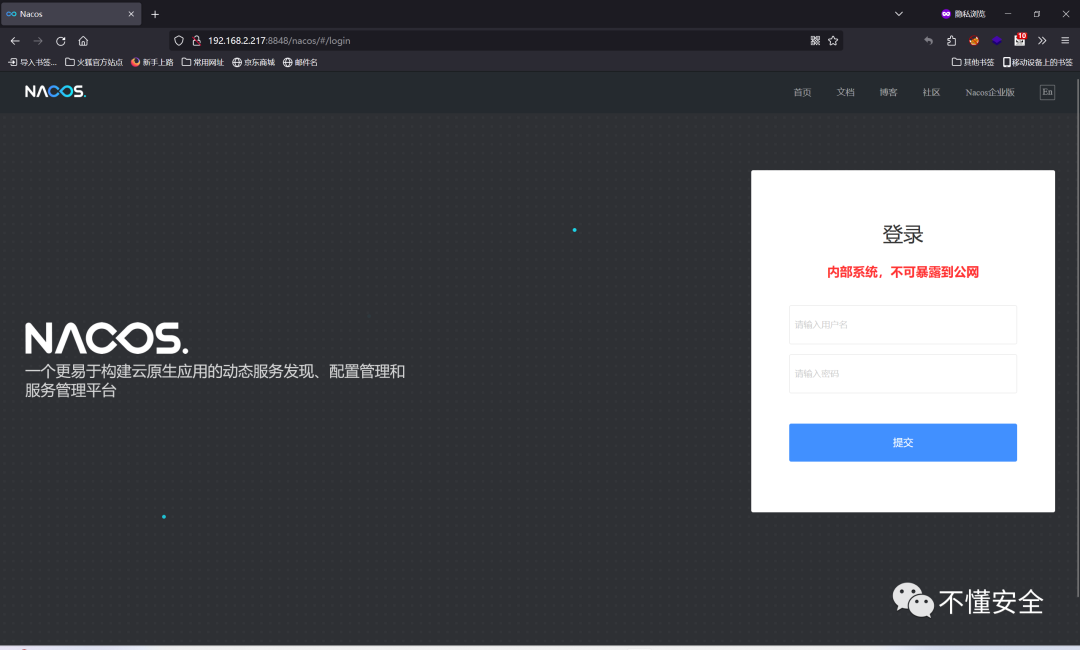Screen dimensions: 1080x650
Task: Show more toolbar tools via double chevron
Action: 1042,41
